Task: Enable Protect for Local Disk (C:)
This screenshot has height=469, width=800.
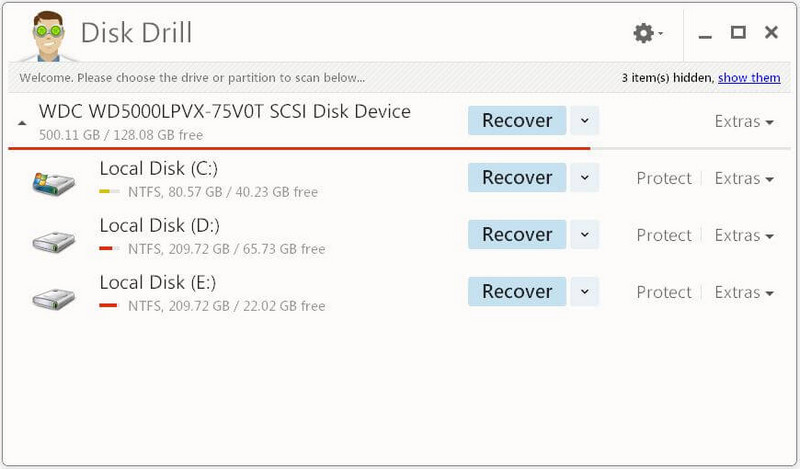Action: 664,178
